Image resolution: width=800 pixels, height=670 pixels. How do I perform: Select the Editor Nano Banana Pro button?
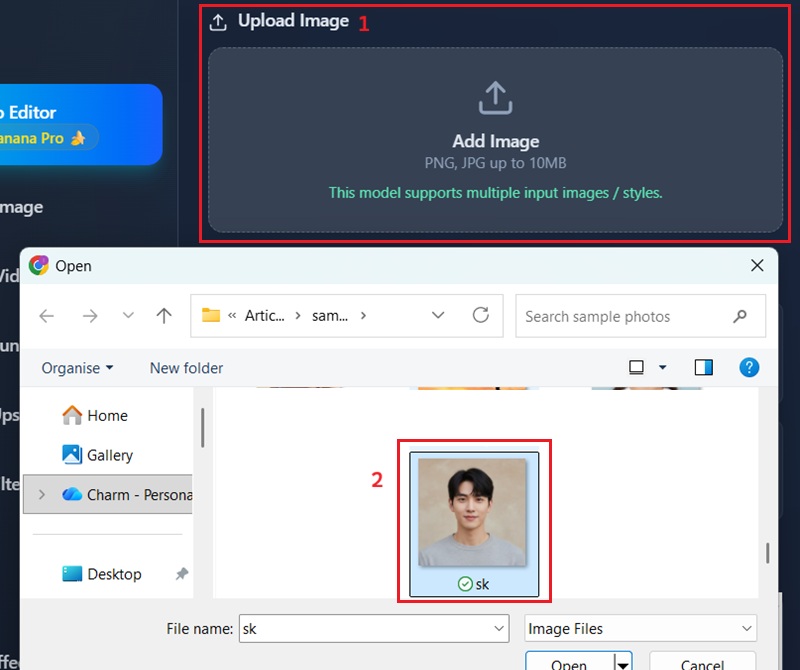click(x=79, y=125)
